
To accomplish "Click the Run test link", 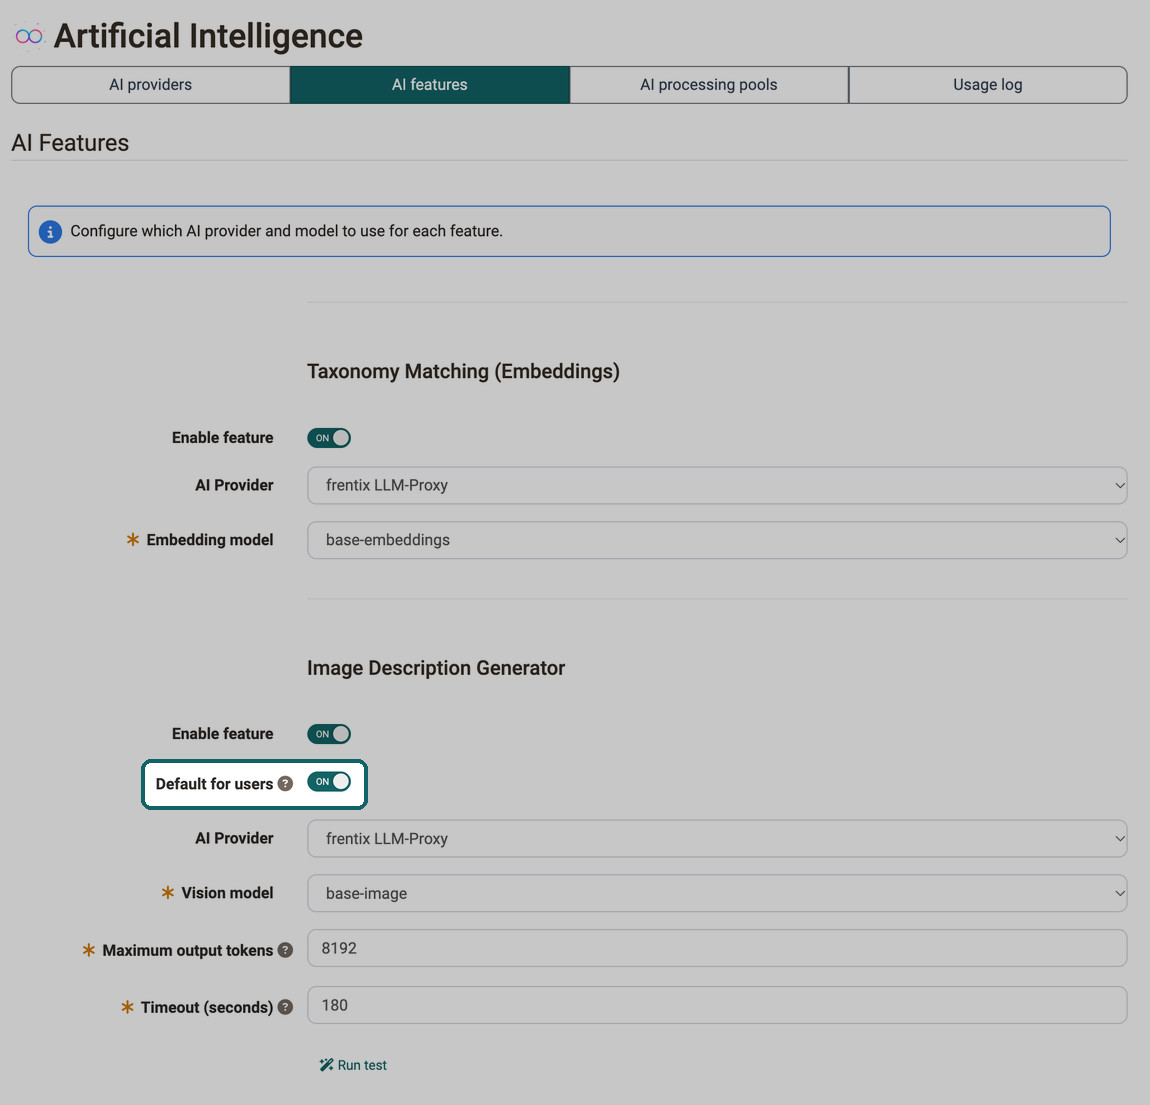I will pos(353,1065).
